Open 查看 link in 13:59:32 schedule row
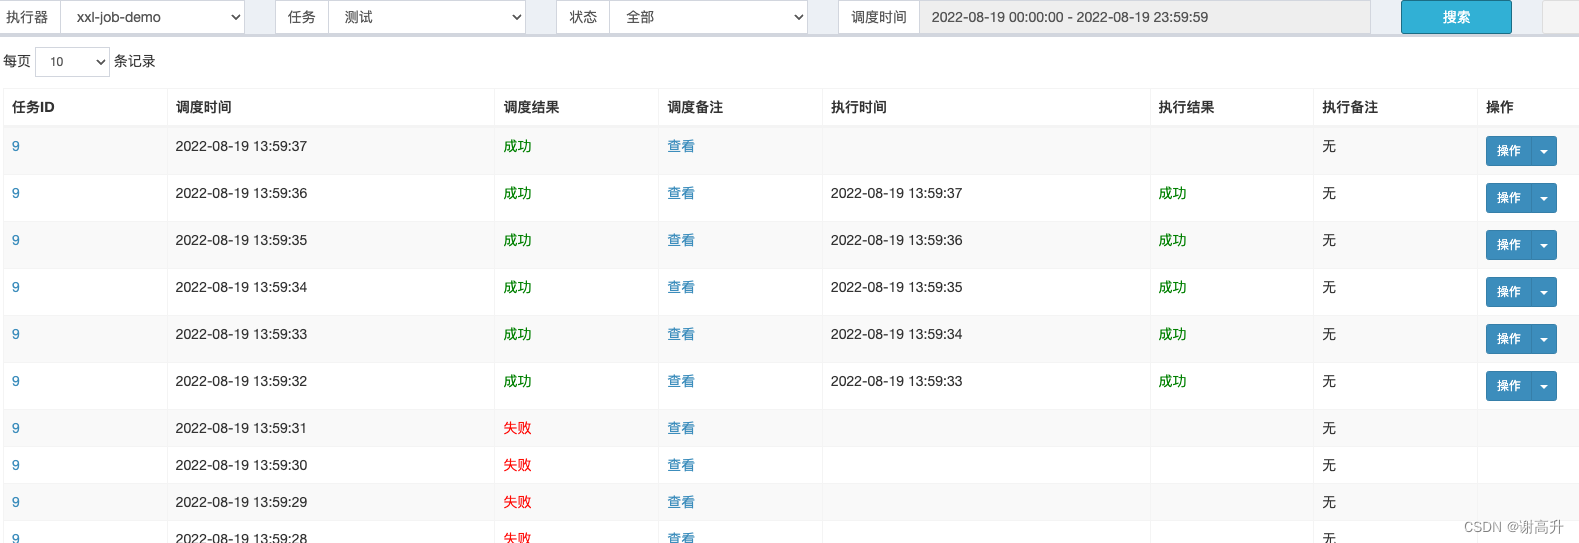The width and height of the screenshot is (1579, 543). pyautogui.click(x=681, y=381)
